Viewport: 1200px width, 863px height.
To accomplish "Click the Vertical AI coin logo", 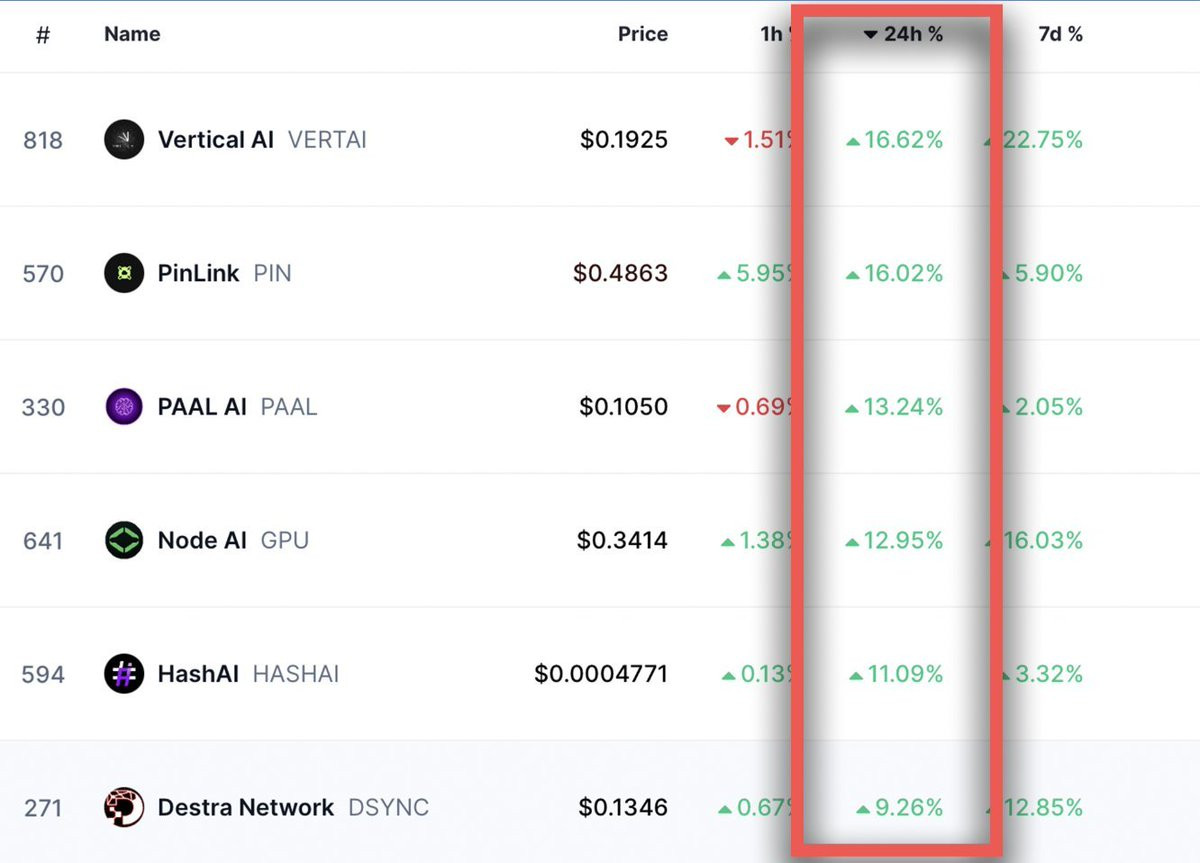I will tap(124, 140).
